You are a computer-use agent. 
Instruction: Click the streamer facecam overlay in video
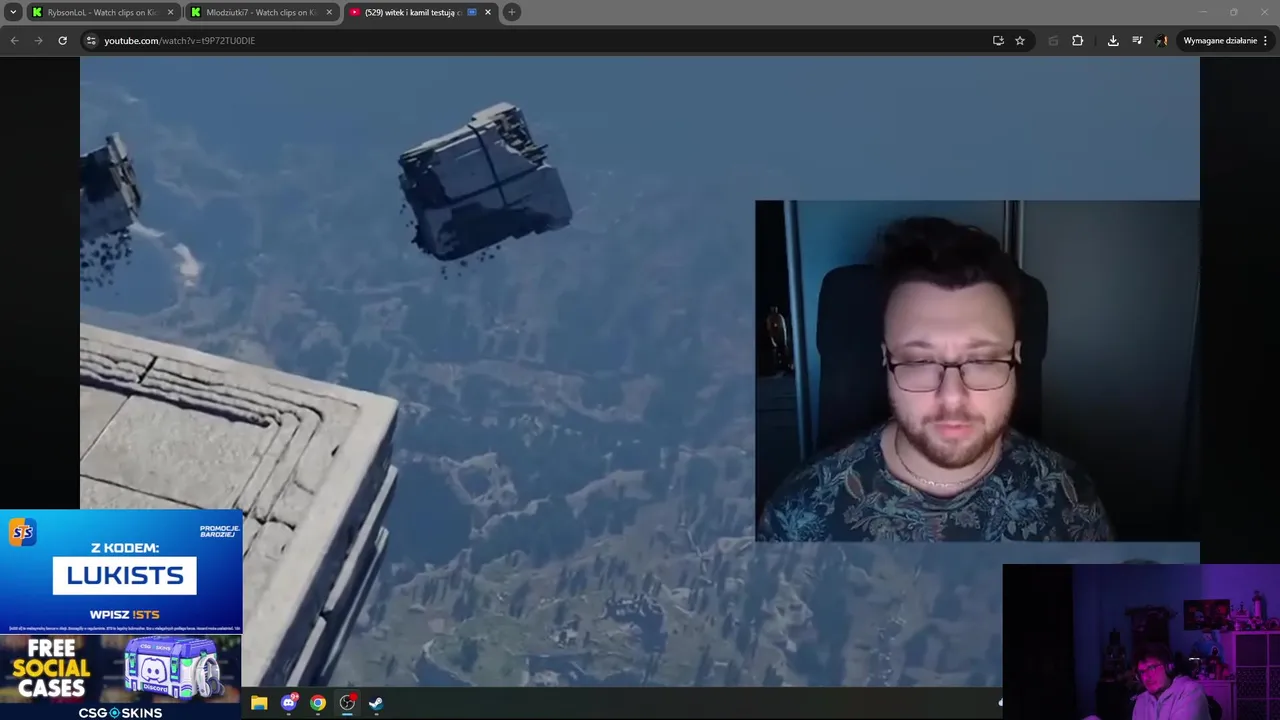pyautogui.click(x=977, y=371)
